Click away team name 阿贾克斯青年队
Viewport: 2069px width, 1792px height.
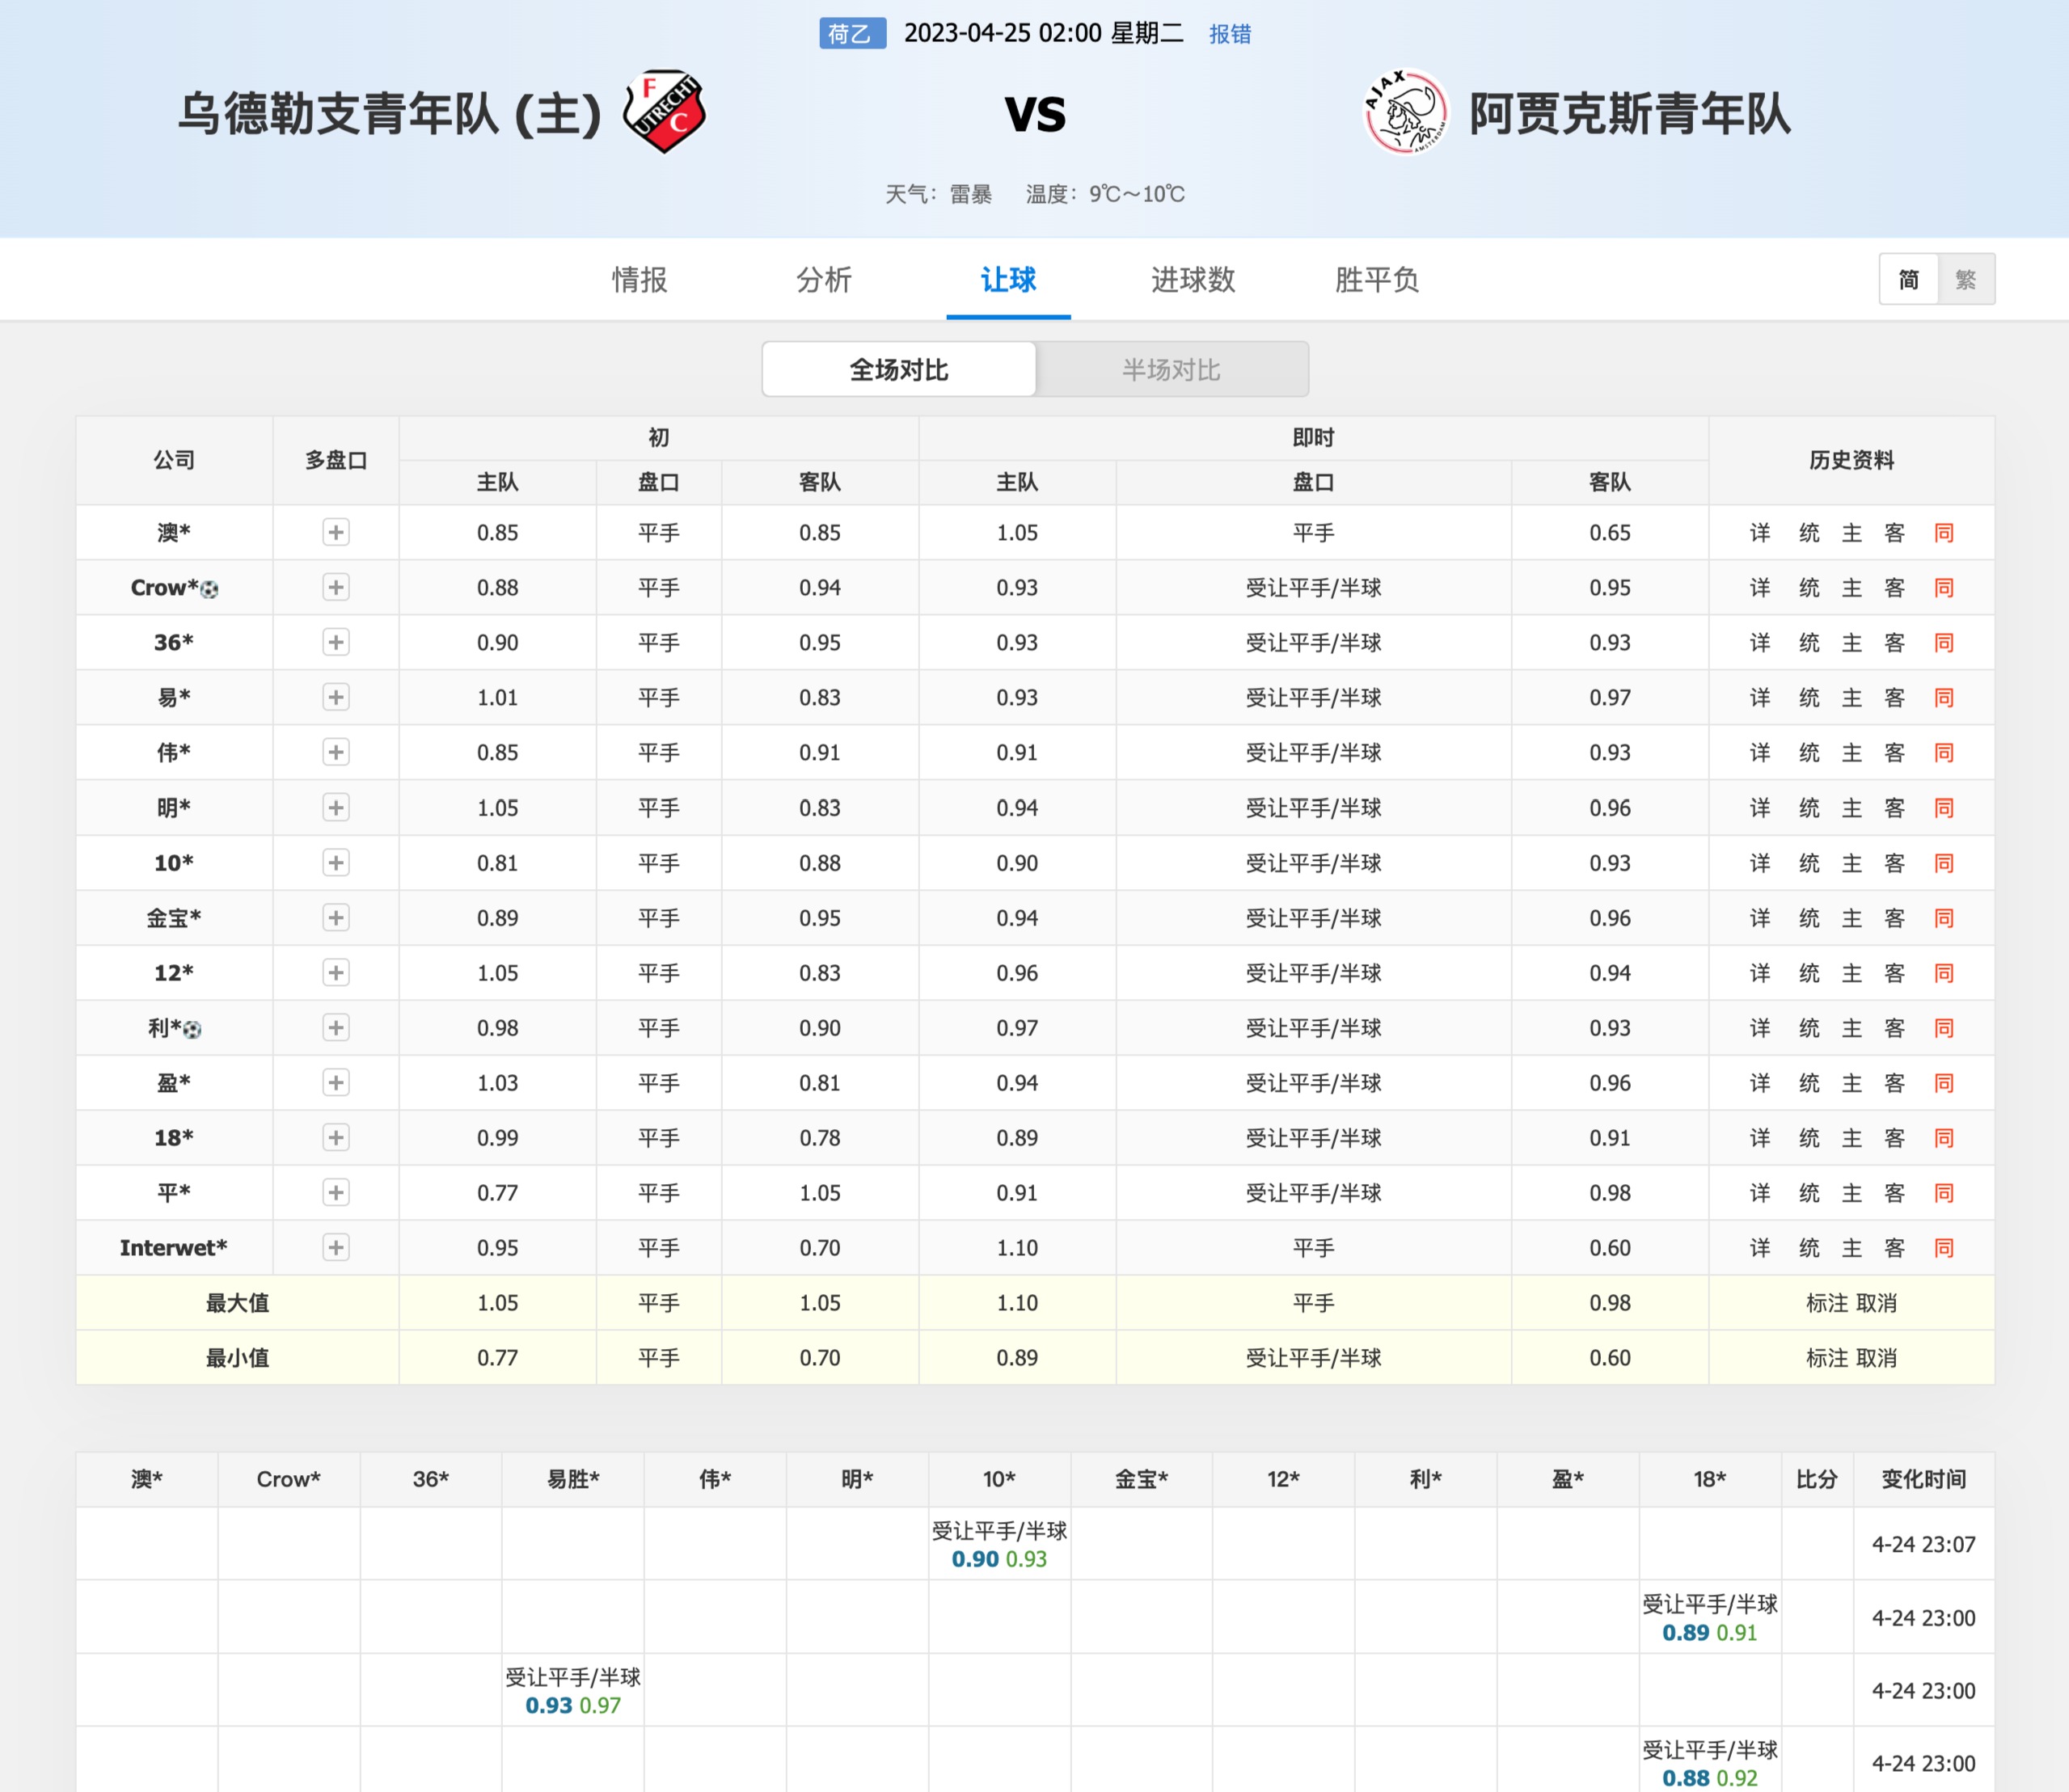(x=1630, y=113)
